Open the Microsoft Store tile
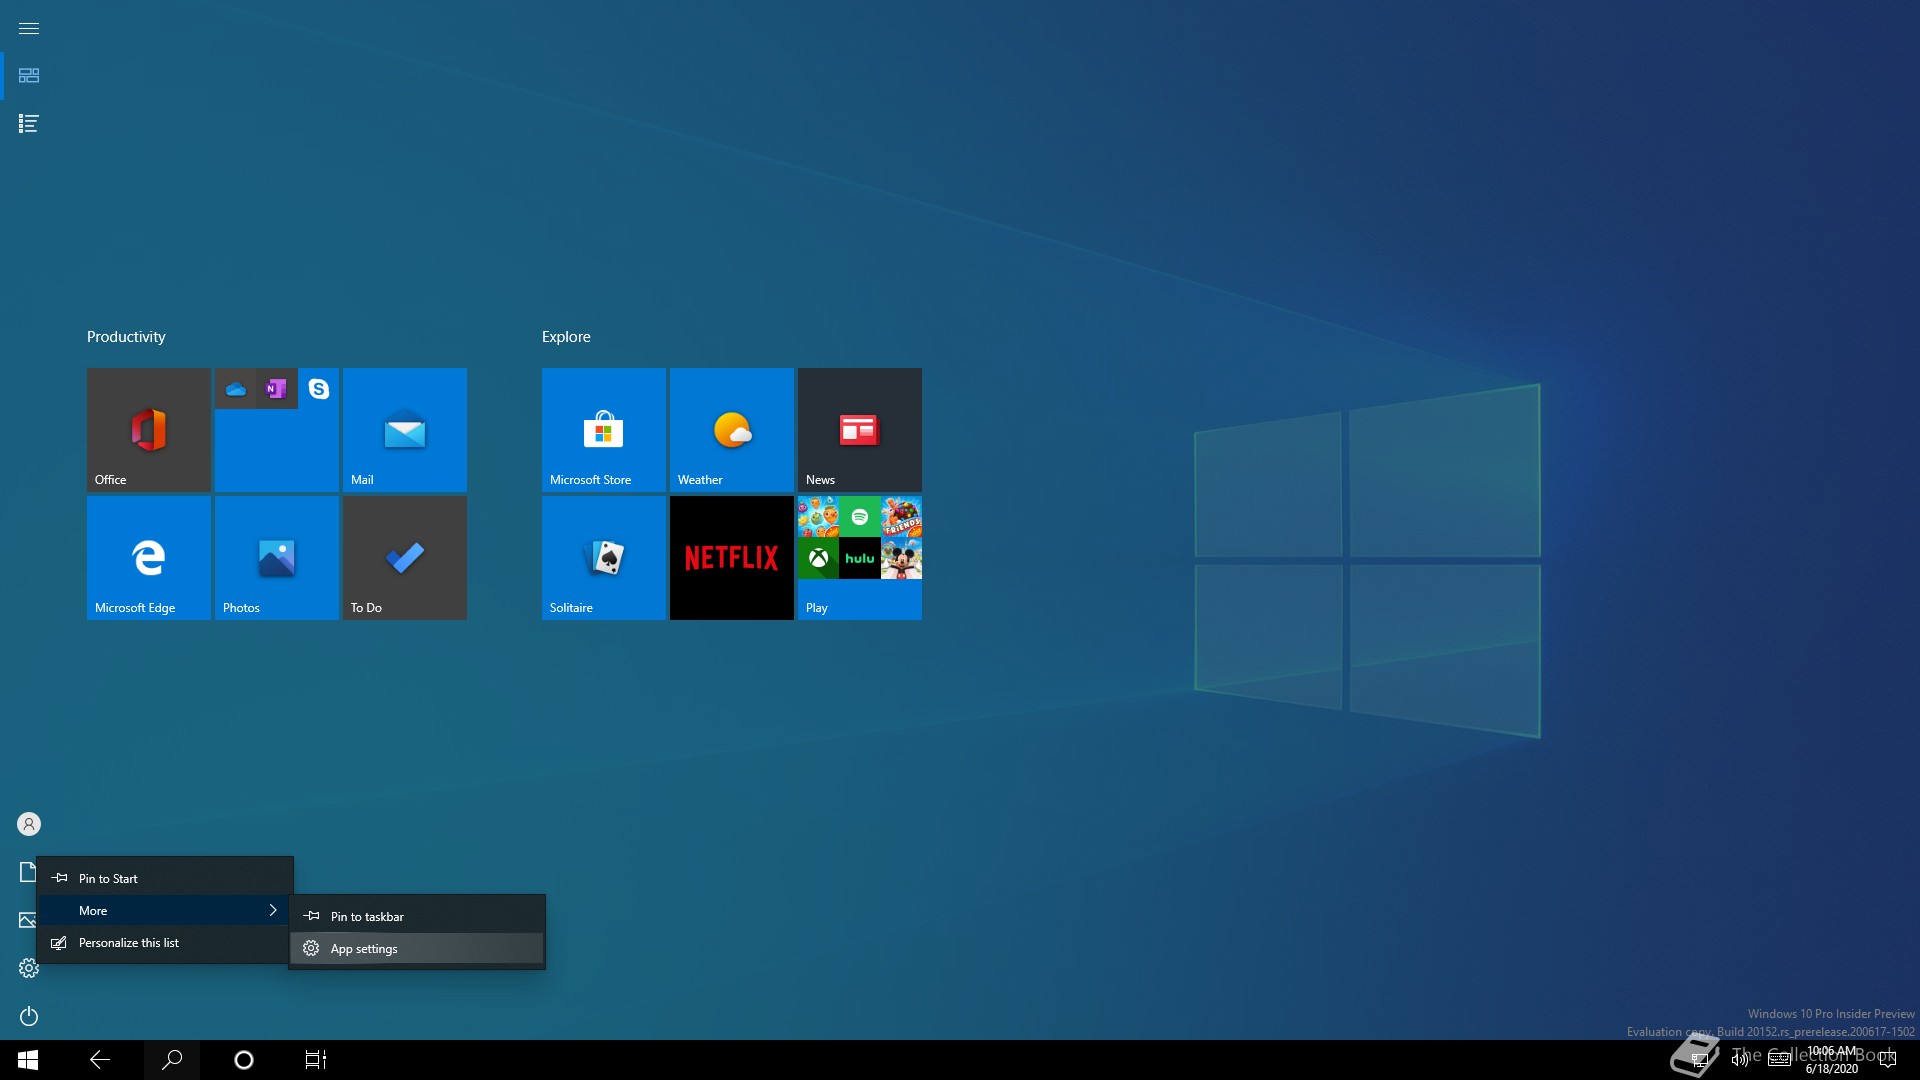 pos(604,430)
